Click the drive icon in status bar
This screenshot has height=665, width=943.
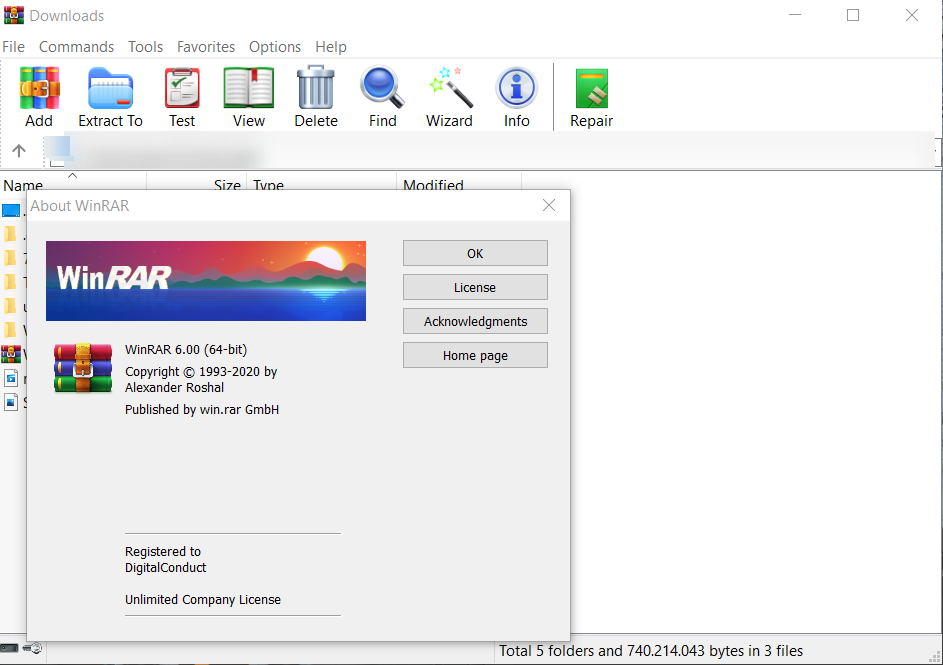click(x=9, y=648)
